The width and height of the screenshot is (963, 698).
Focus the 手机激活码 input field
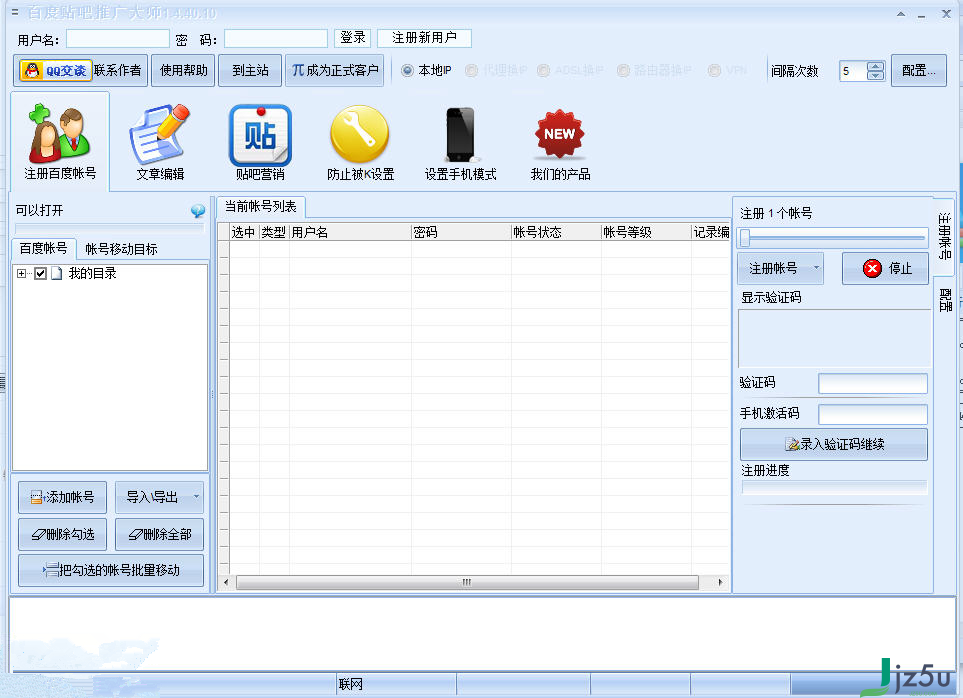click(x=873, y=414)
